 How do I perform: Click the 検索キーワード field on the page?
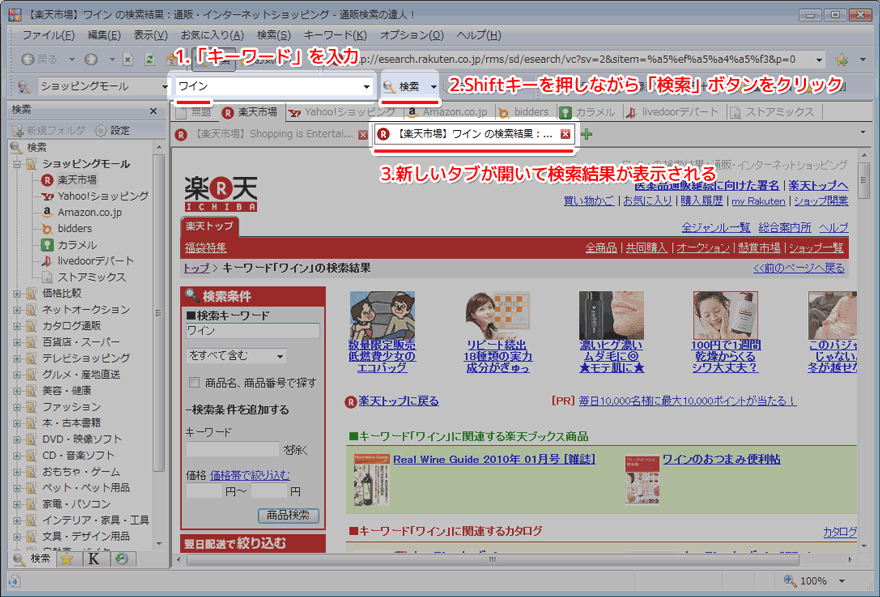coord(253,331)
